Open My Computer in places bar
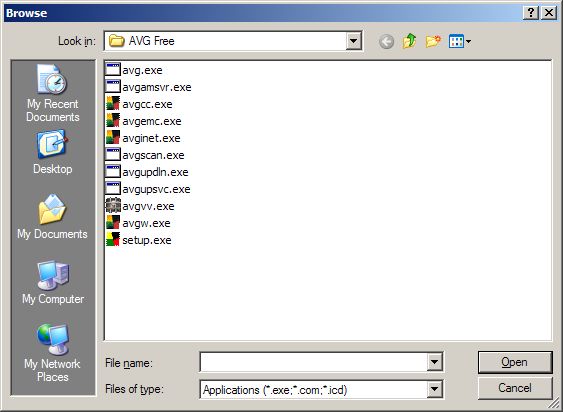This screenshot has width=563, height=412. tap(53, 282)
